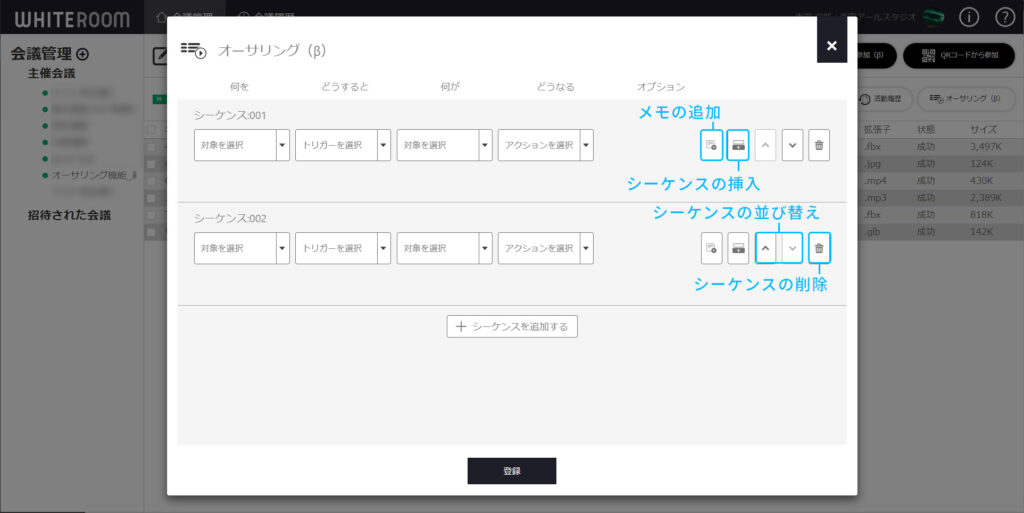Click the .mp3 file row in background
This screenshot has width=1024, height=513.
(940, 198)
